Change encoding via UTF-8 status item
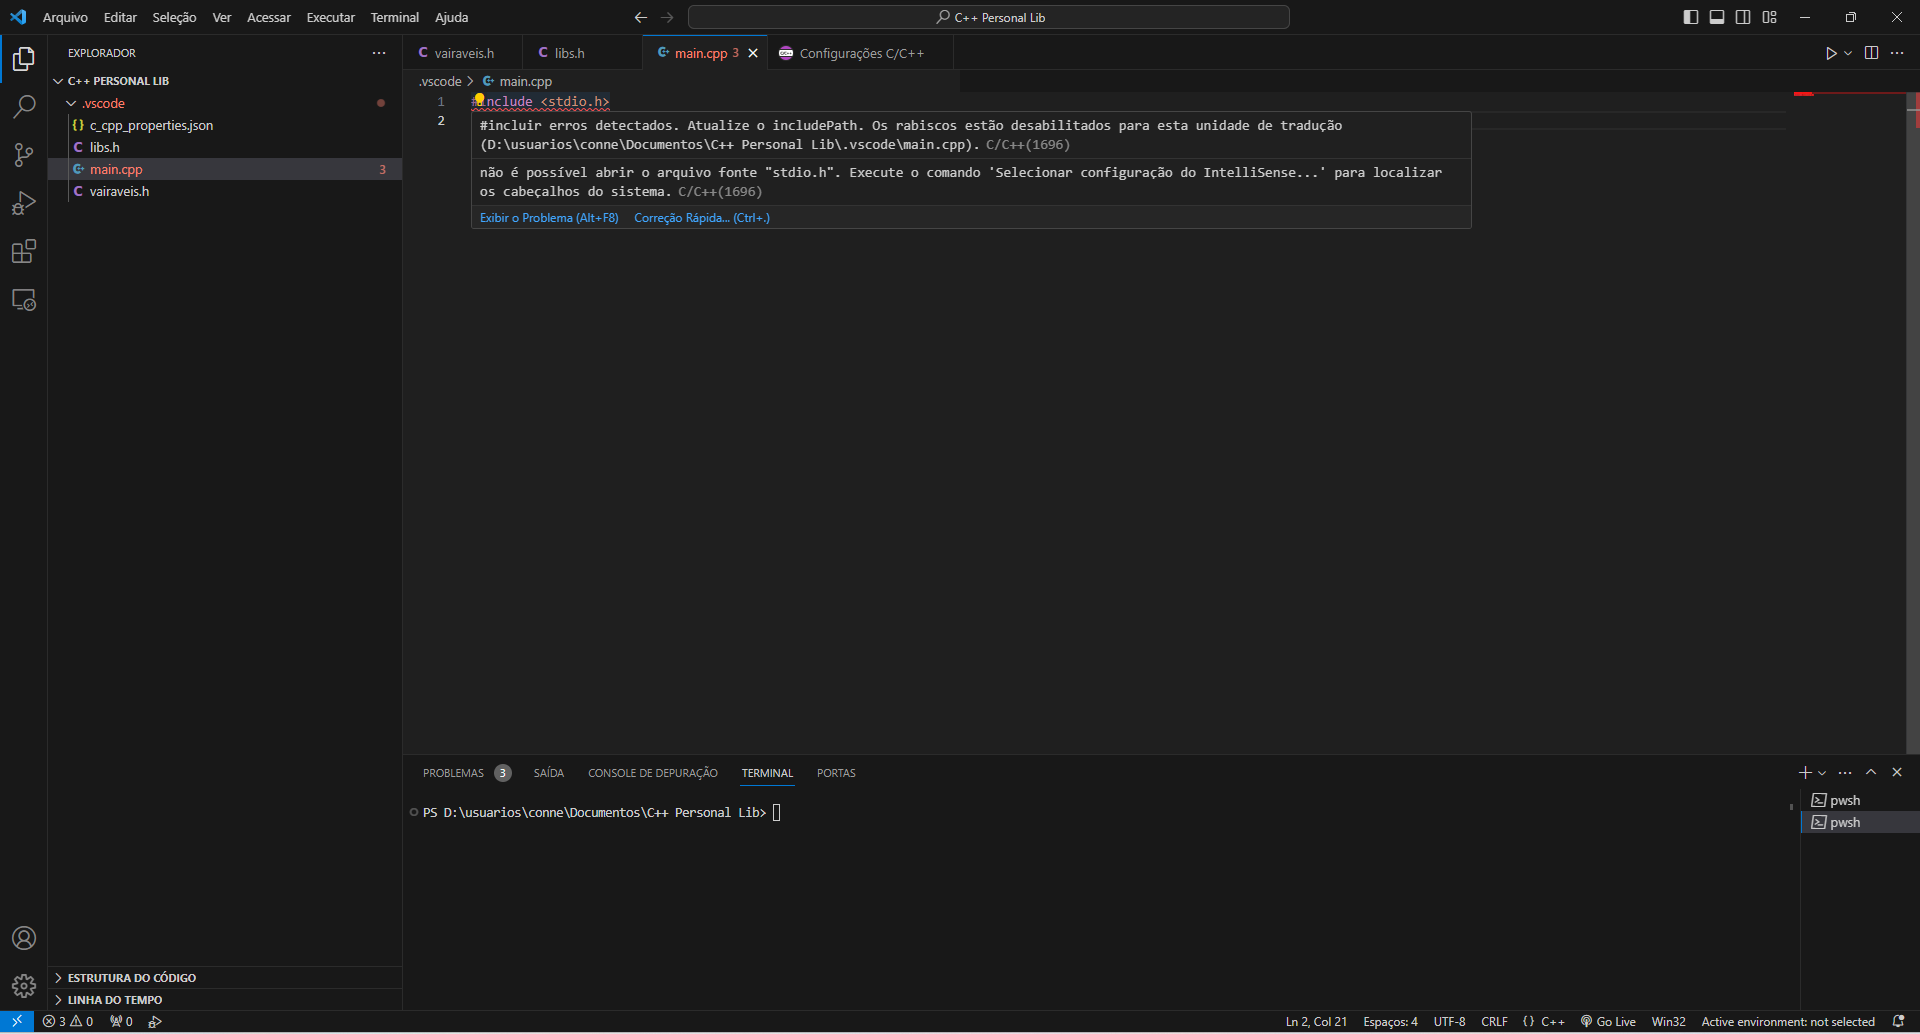Image resolution: width=1920 pixels, height=1034 pixels. point(1449,1021)
